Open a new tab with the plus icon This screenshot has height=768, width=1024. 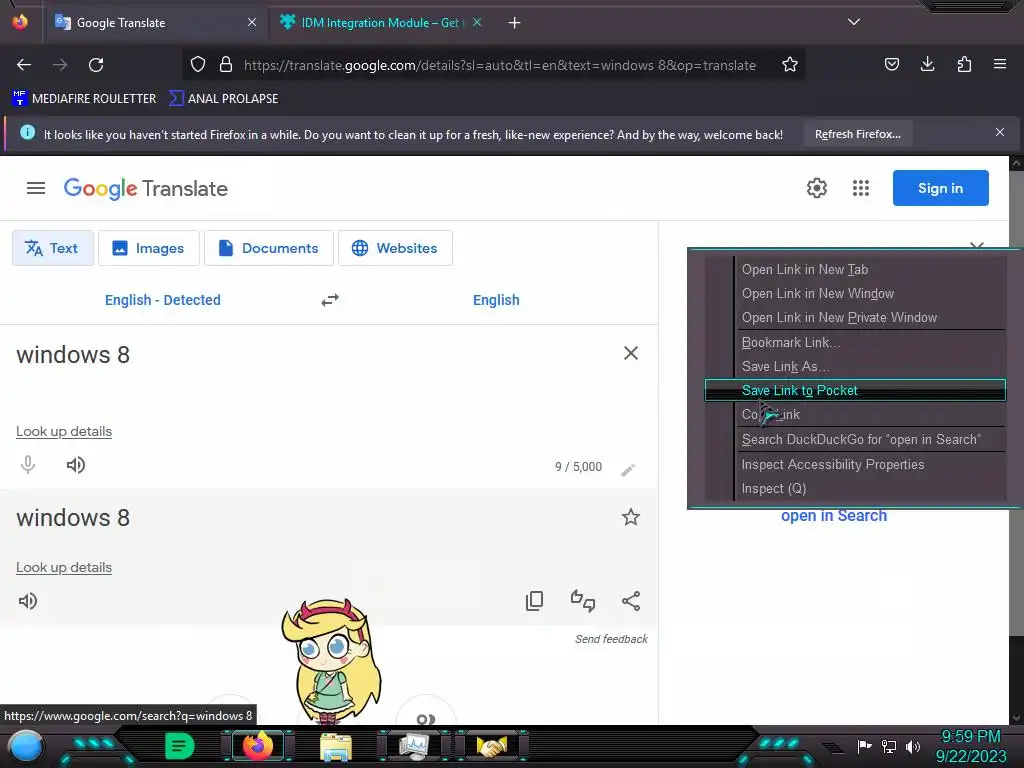pyautogui.click(x=515, y=23)
